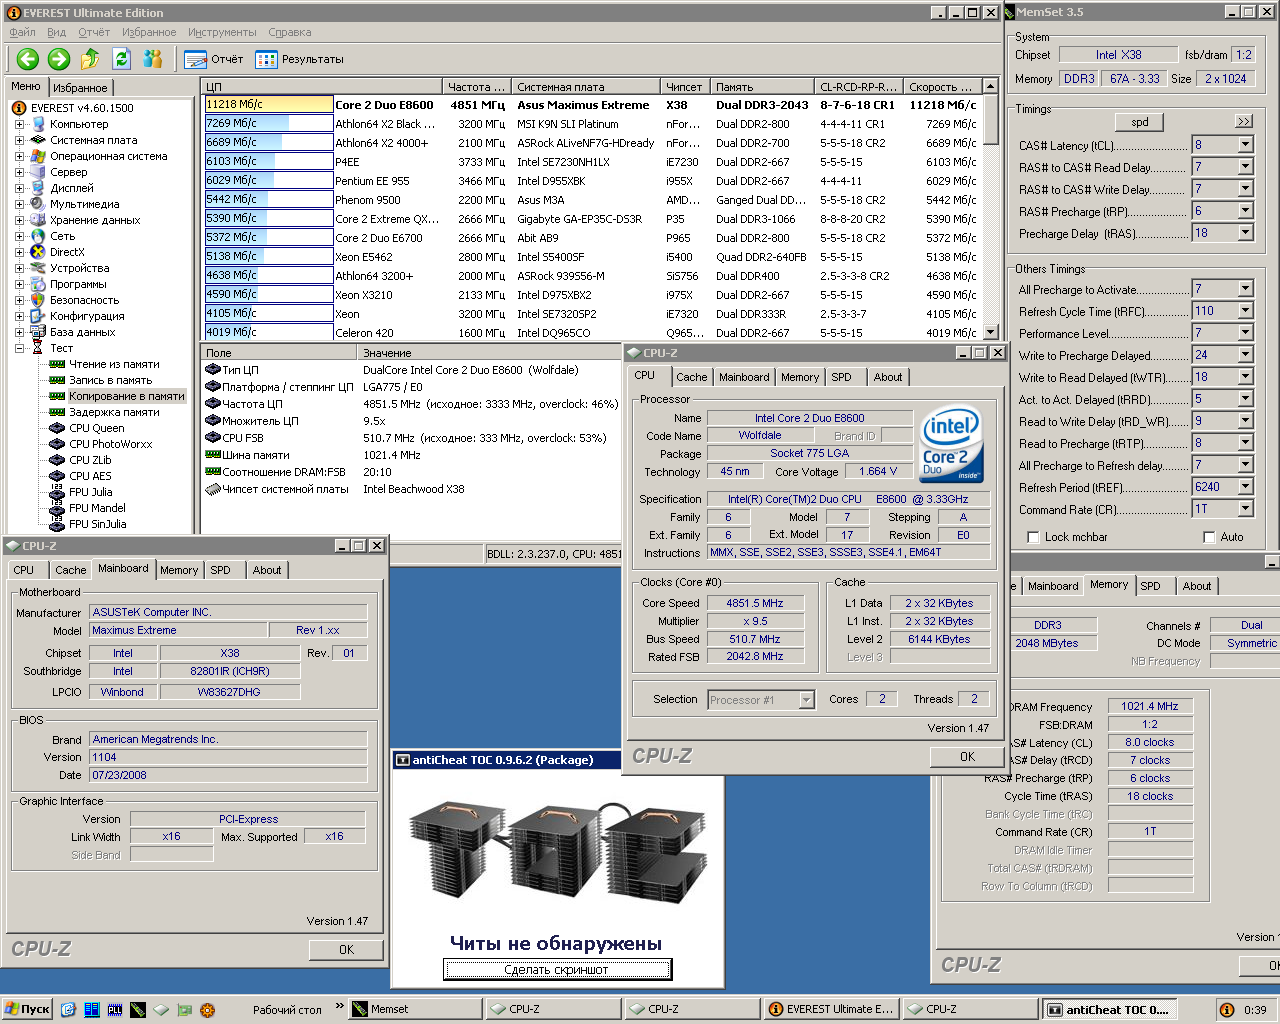Screen dimensions: 1280x1024
Task: Click the spd button in MemSet Timings
Action: point(1140,122)
